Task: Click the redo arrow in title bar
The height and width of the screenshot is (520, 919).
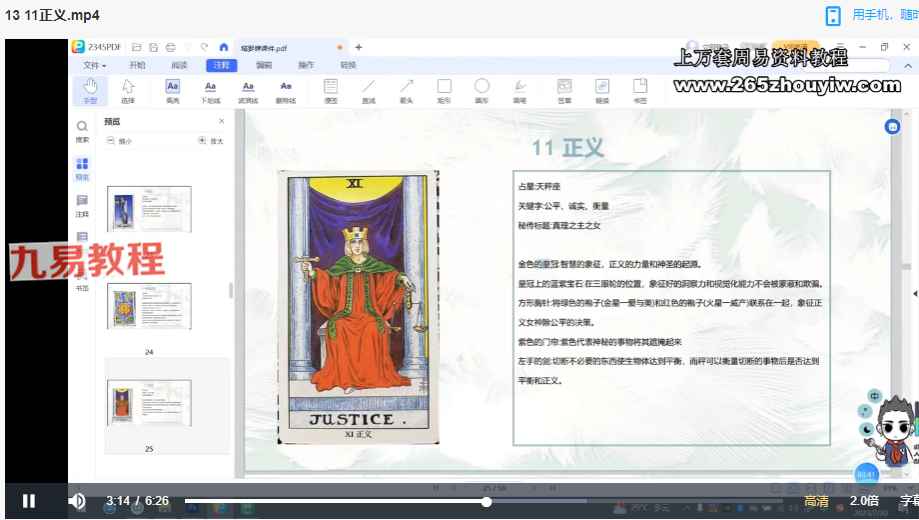Action: tap(204, 47)
